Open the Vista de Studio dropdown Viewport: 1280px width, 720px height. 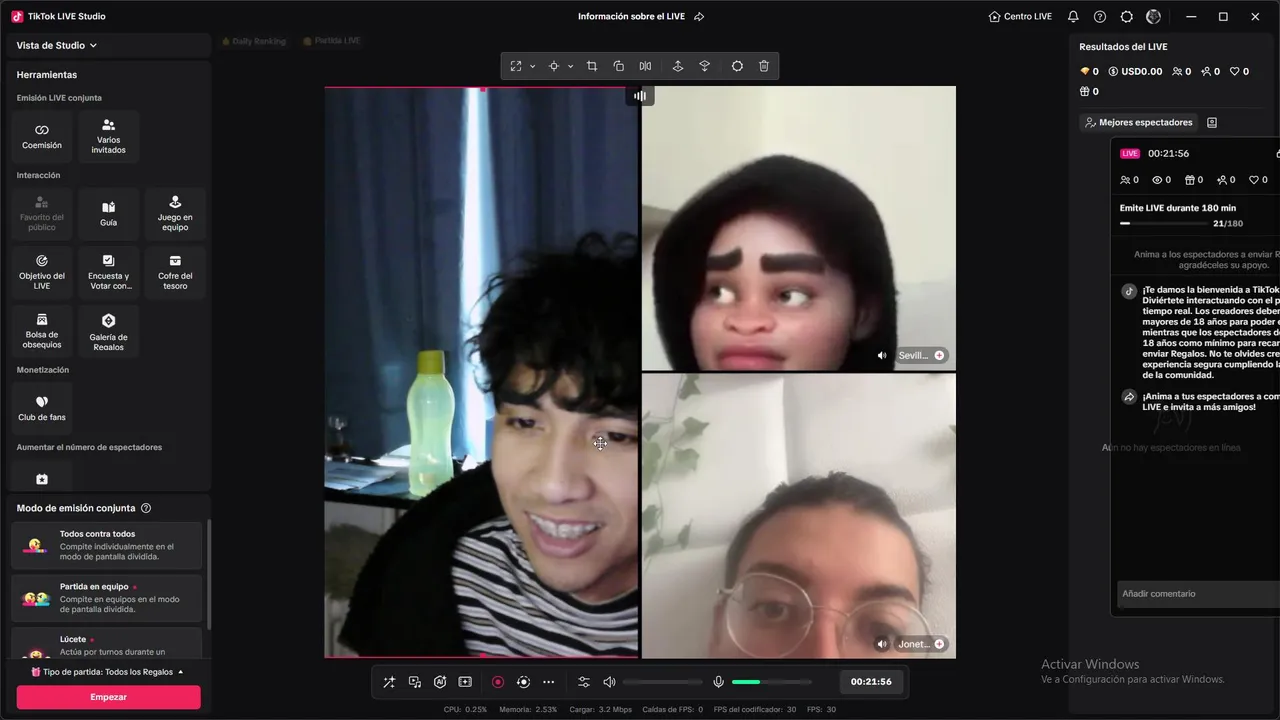(x=57, y=45)
